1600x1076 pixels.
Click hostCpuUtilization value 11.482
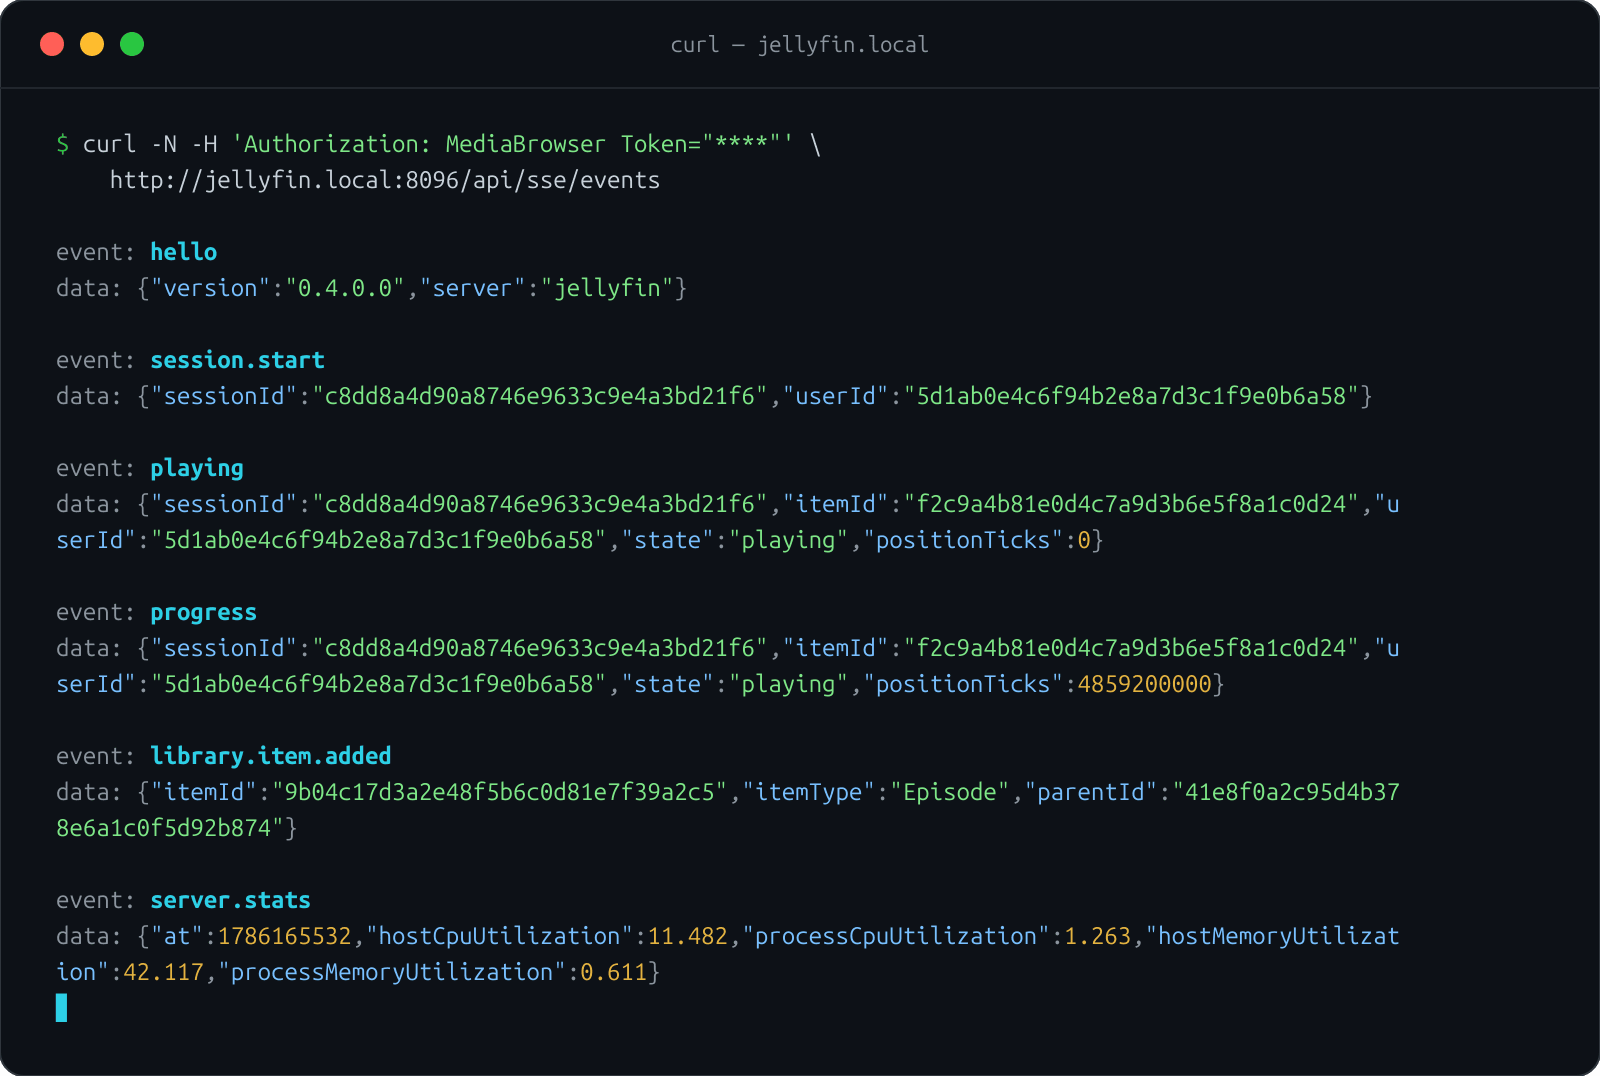coord(688,936)
